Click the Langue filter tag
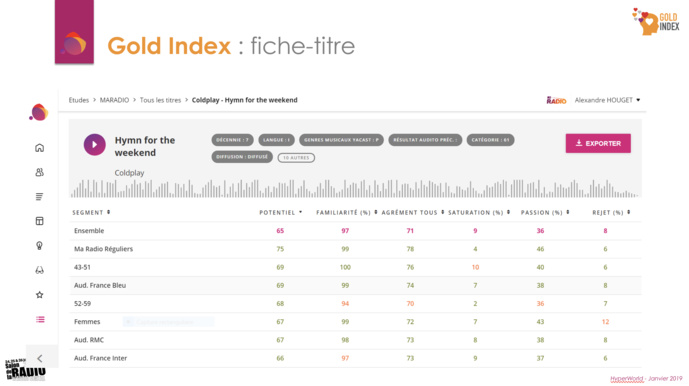This screenshot has width=689, height=386. click(x=276, y=140)
